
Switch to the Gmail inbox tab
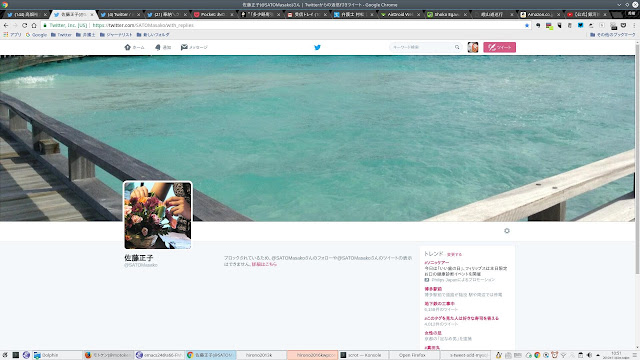point(306,14)
